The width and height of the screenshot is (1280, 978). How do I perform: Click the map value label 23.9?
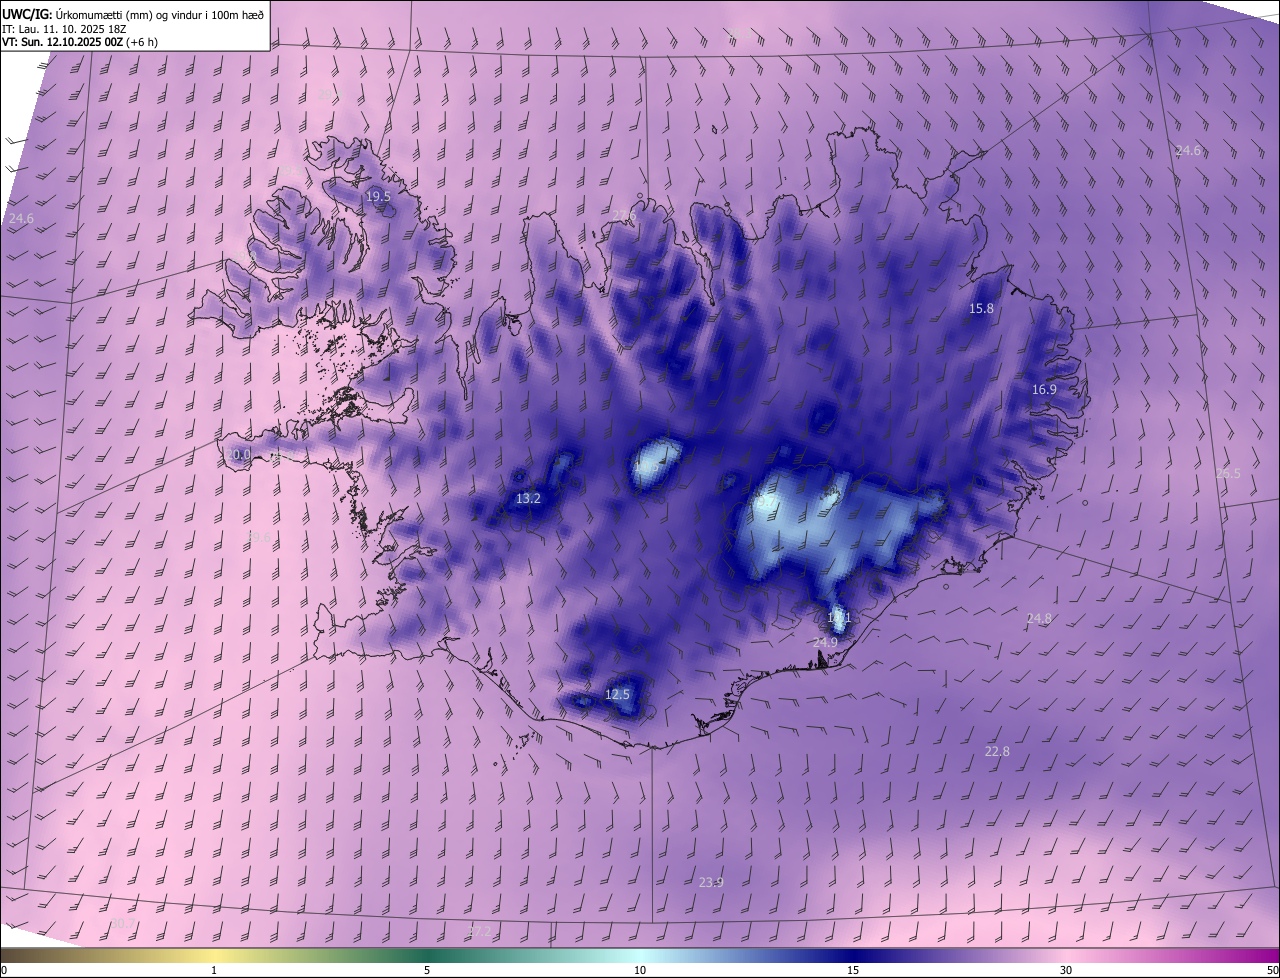[x=711, y=882]
